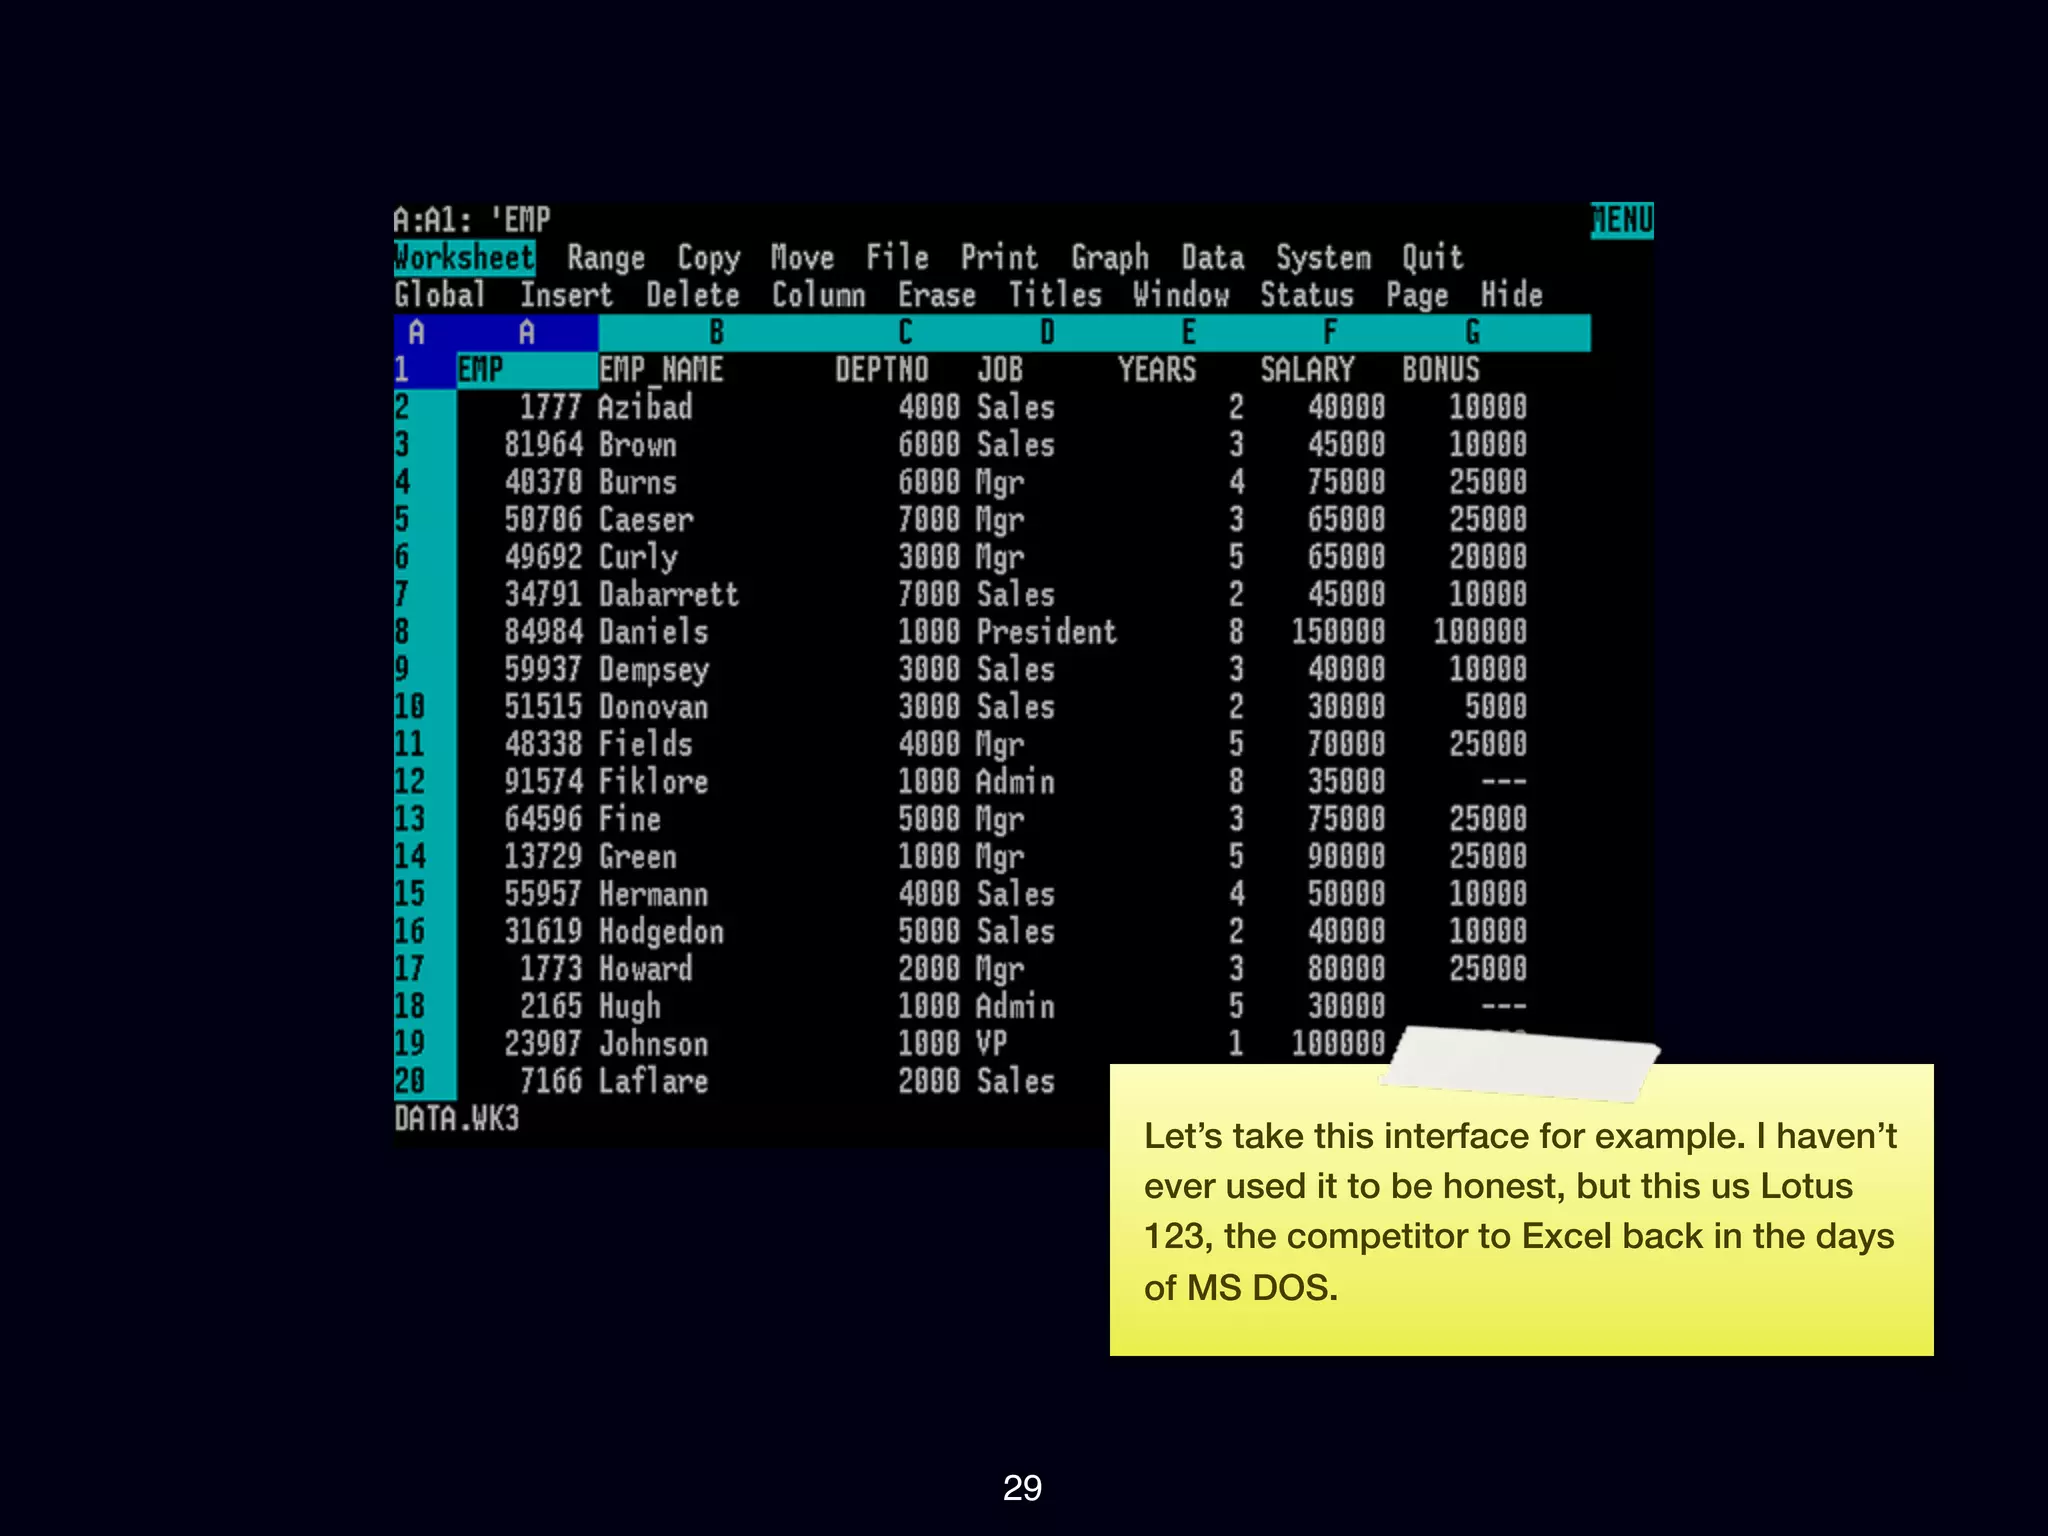Click the DEPTNO header cell
The height and width of the screenshot is (1536, 2048).
(x=882, y=370)
